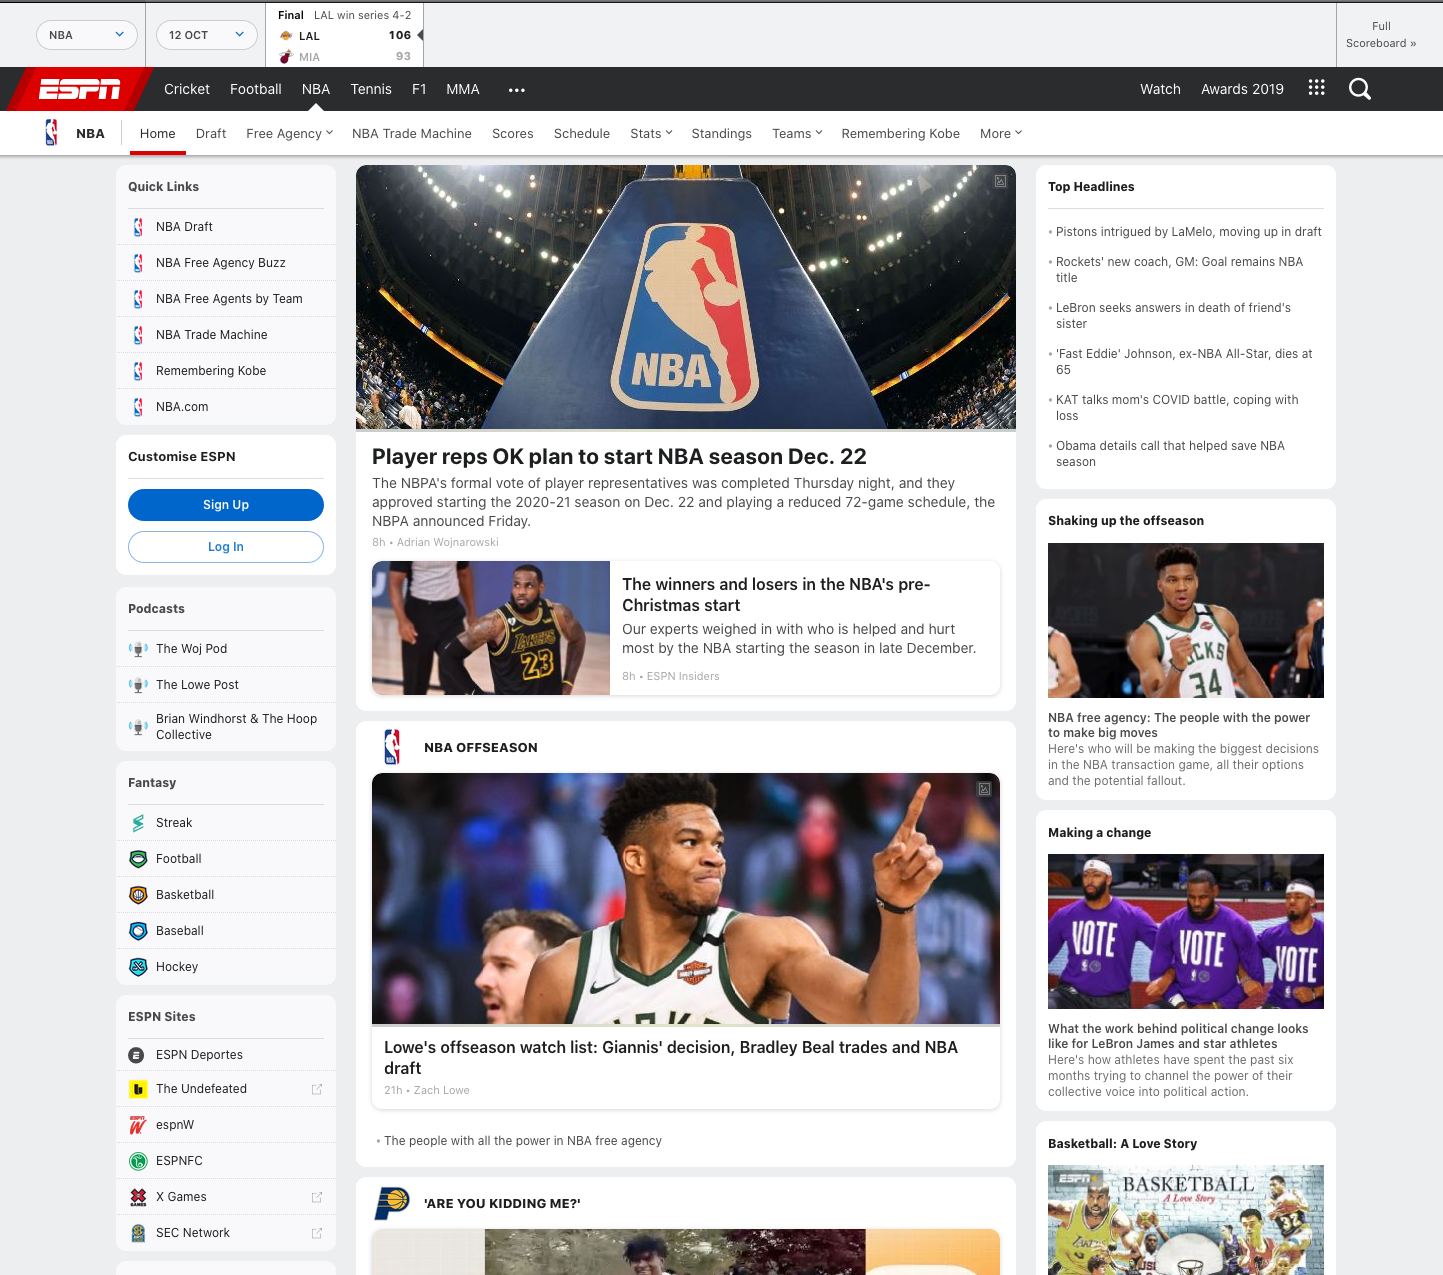Screen dimensions: 1443x1275
Task: Click the NBA logo in sub-navigation
Action: click(x=52, y=133)
